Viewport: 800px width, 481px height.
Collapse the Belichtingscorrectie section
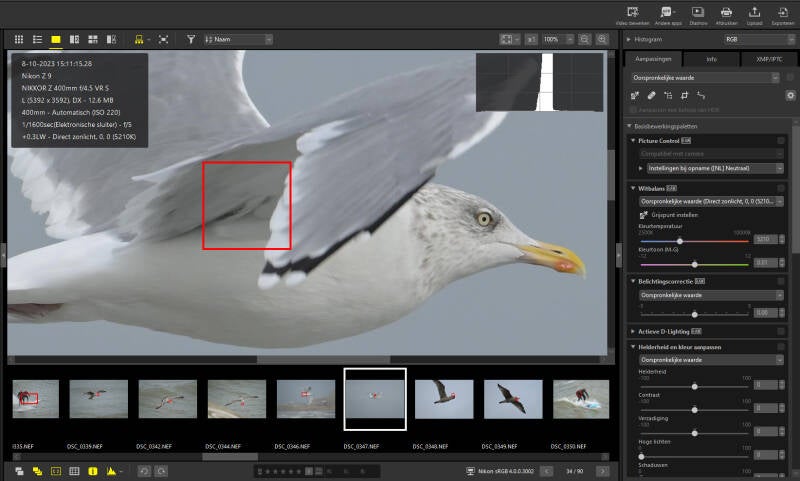tap(633, 281)
